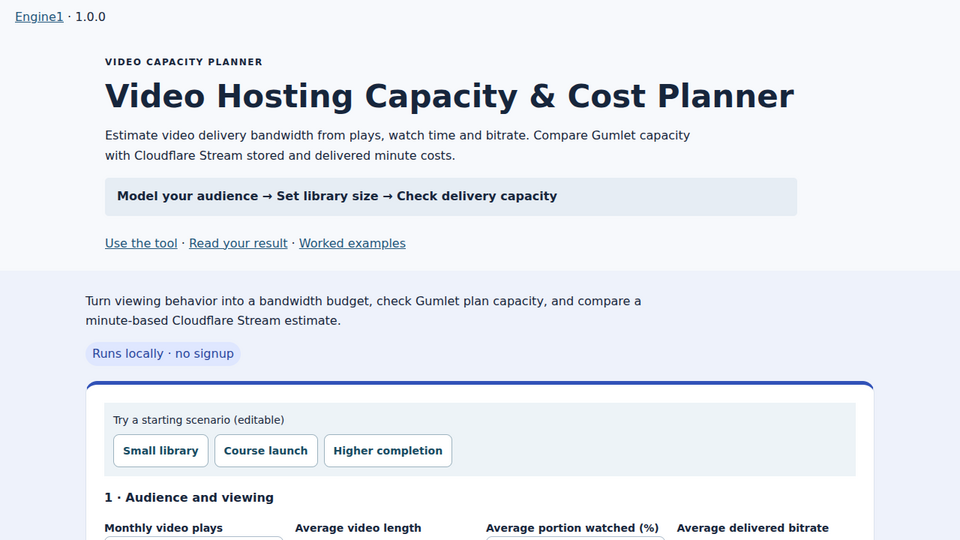Load the 'Small library' scenario
Screen dimensions: 960x540
pos(160,451)
